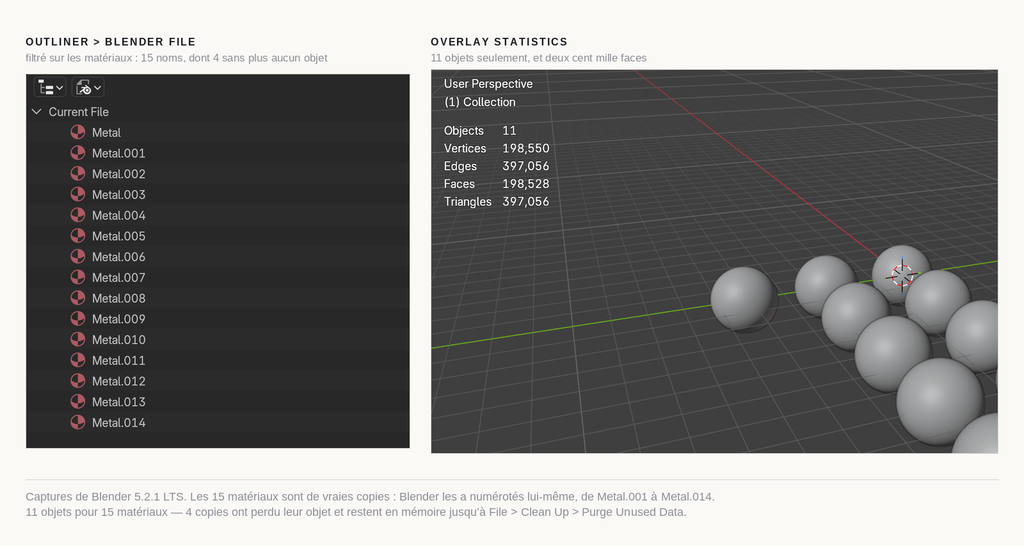Select the Metal.008 material name
This screenshot has height=546, width=1024.
tap(119, 298)
